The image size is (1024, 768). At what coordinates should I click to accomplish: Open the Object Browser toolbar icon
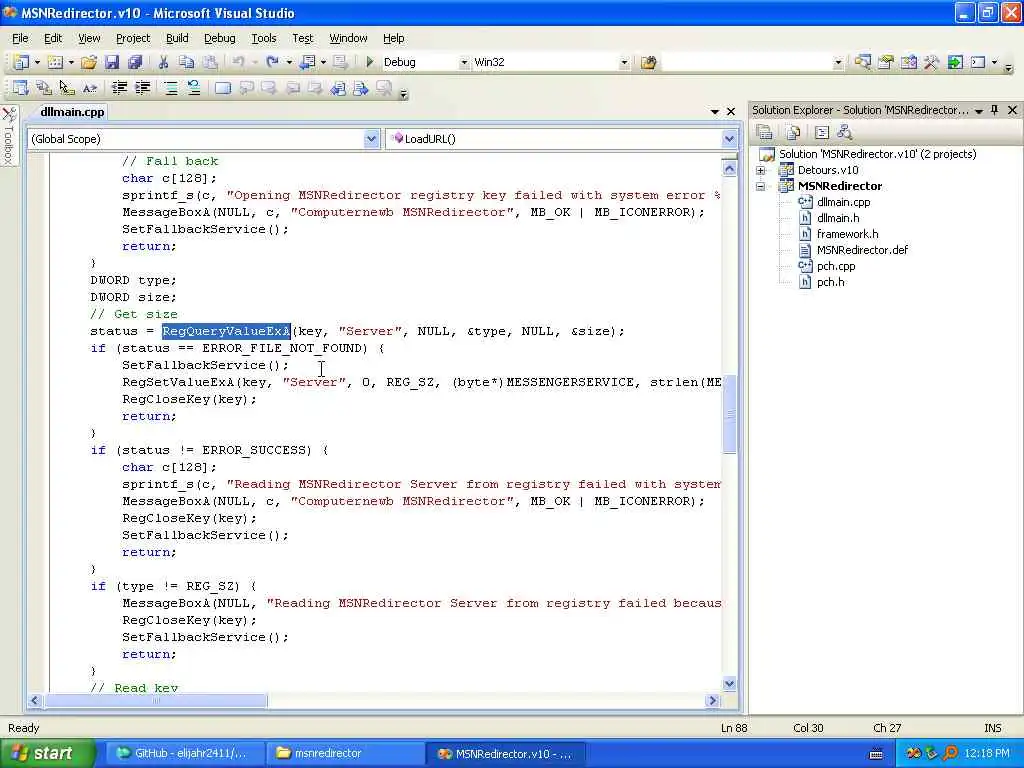click(x=908, y=62)
